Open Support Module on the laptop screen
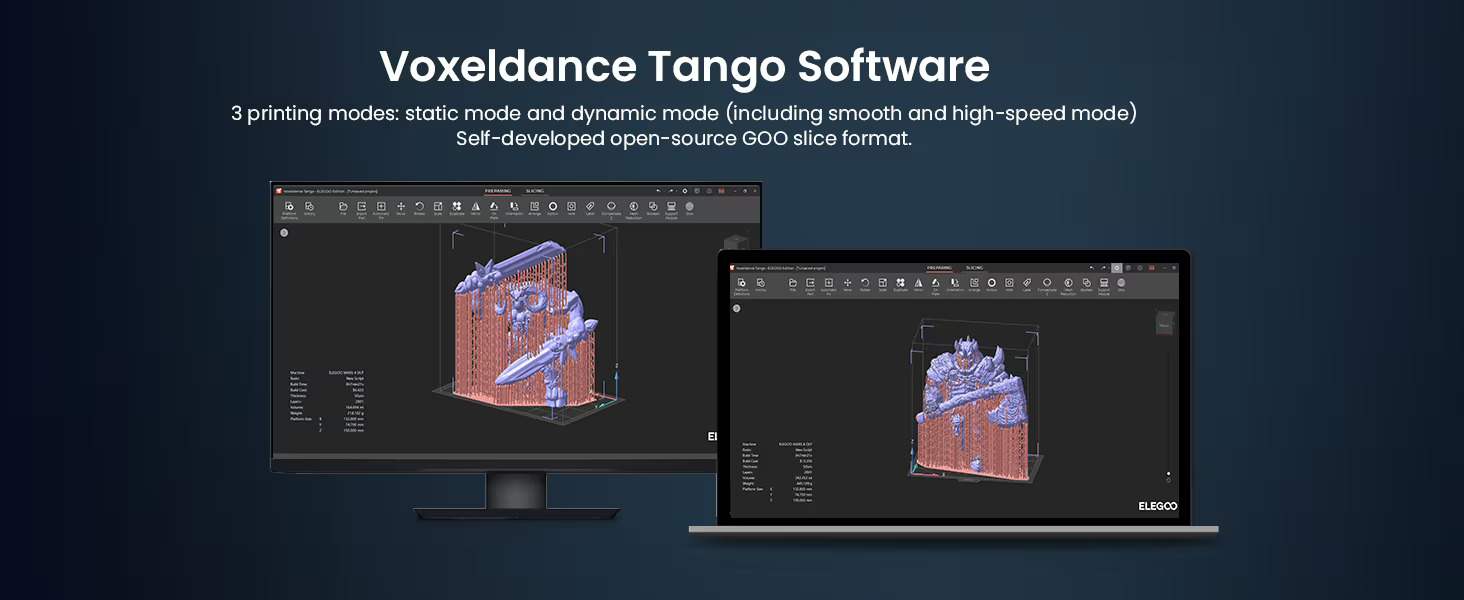The width and height of the screenshot is (1464, 600). click(1104, 285)
